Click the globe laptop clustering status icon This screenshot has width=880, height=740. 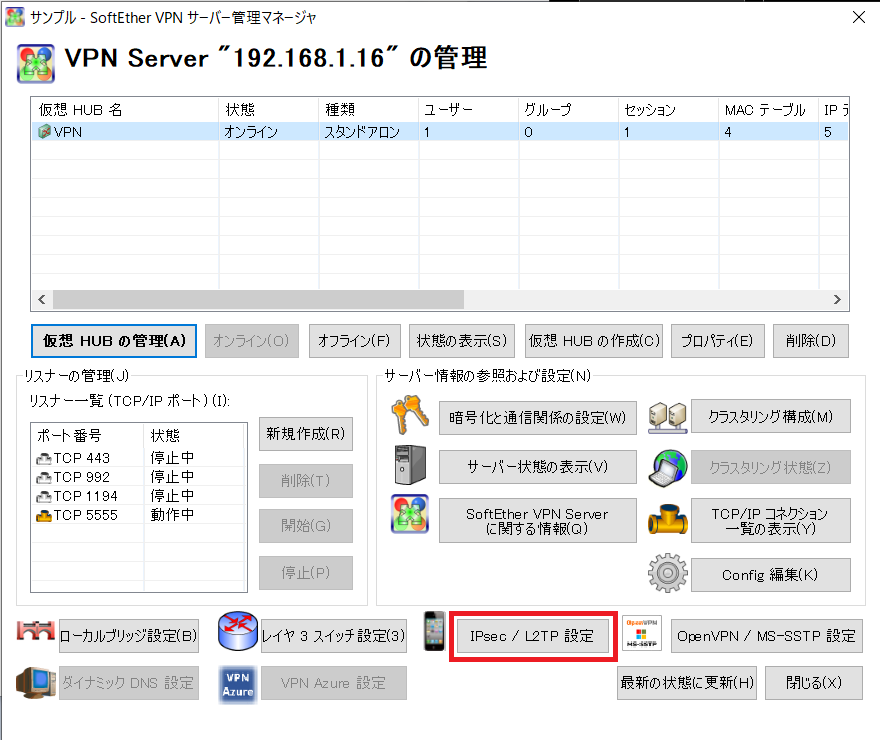(x=667, y=468)
